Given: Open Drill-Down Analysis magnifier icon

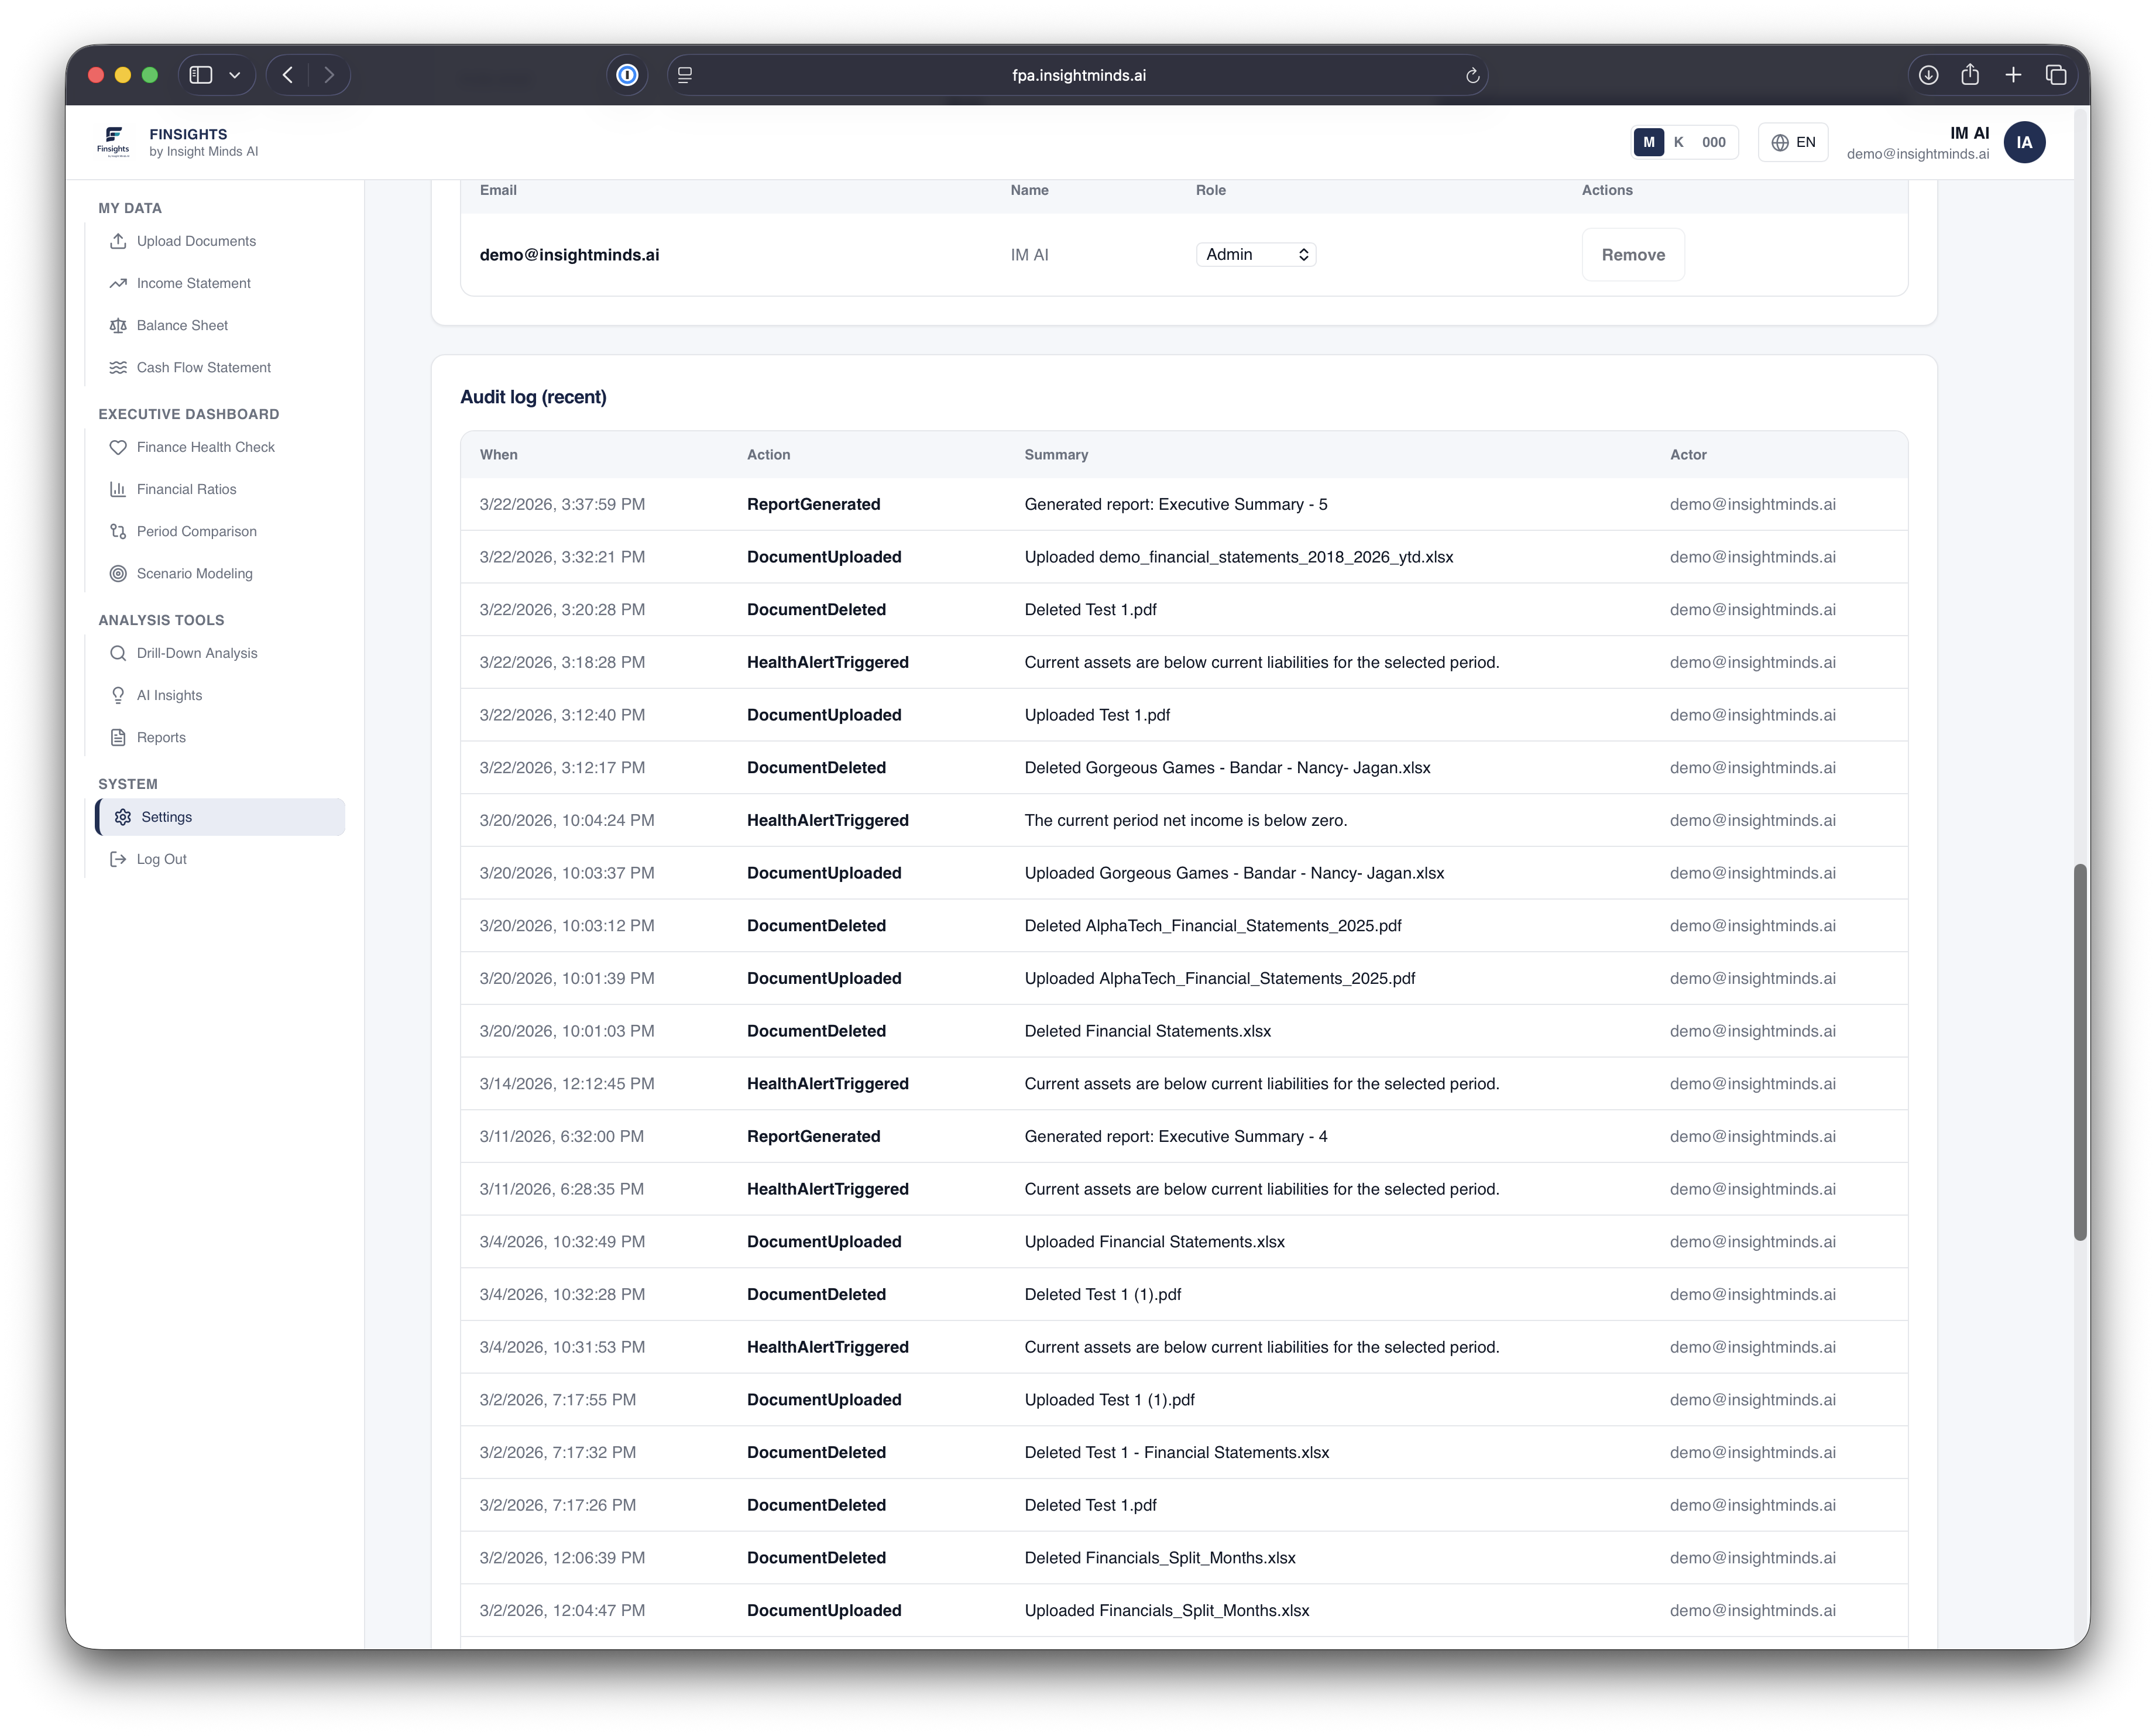Looking at the screenshot, I should [119, 653].
